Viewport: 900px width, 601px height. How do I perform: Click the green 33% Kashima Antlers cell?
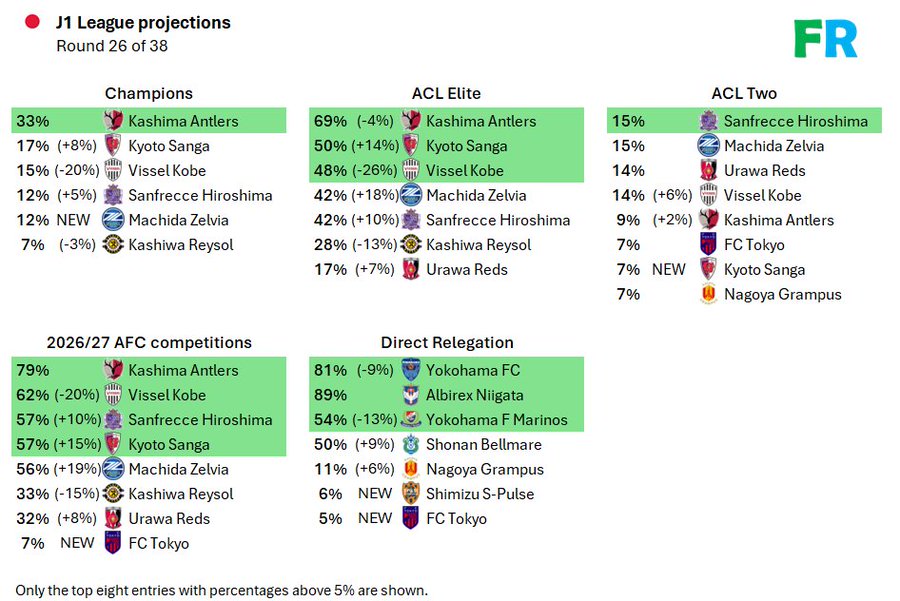(33, 121)
